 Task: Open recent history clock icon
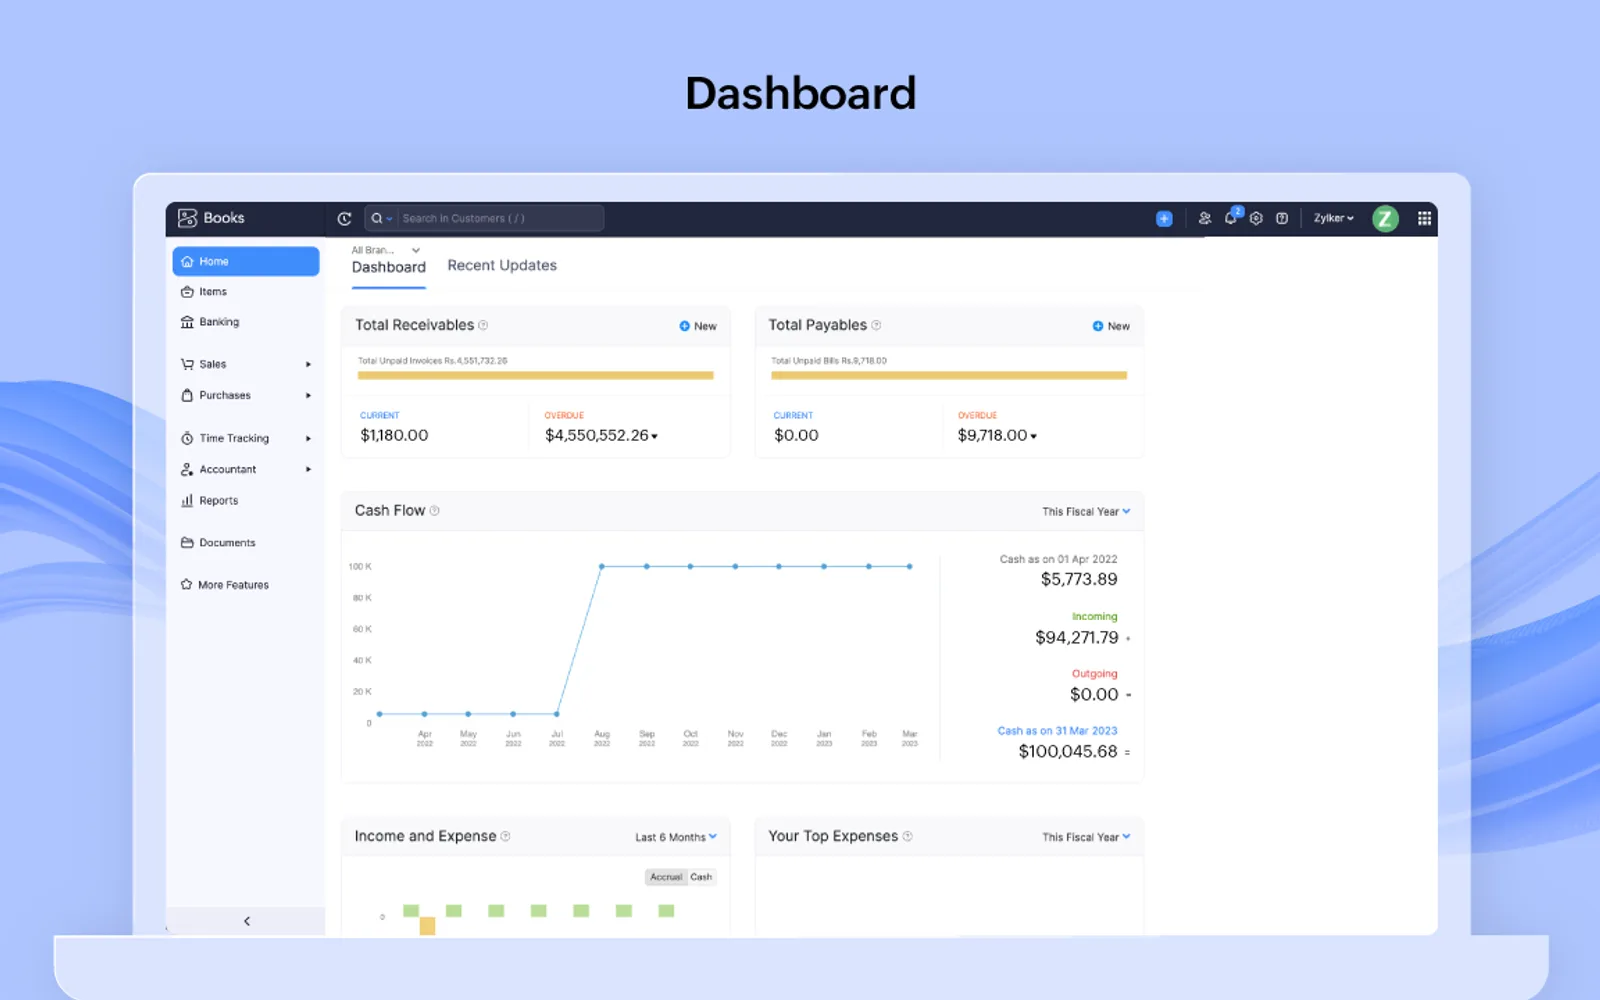click(344, 219)
